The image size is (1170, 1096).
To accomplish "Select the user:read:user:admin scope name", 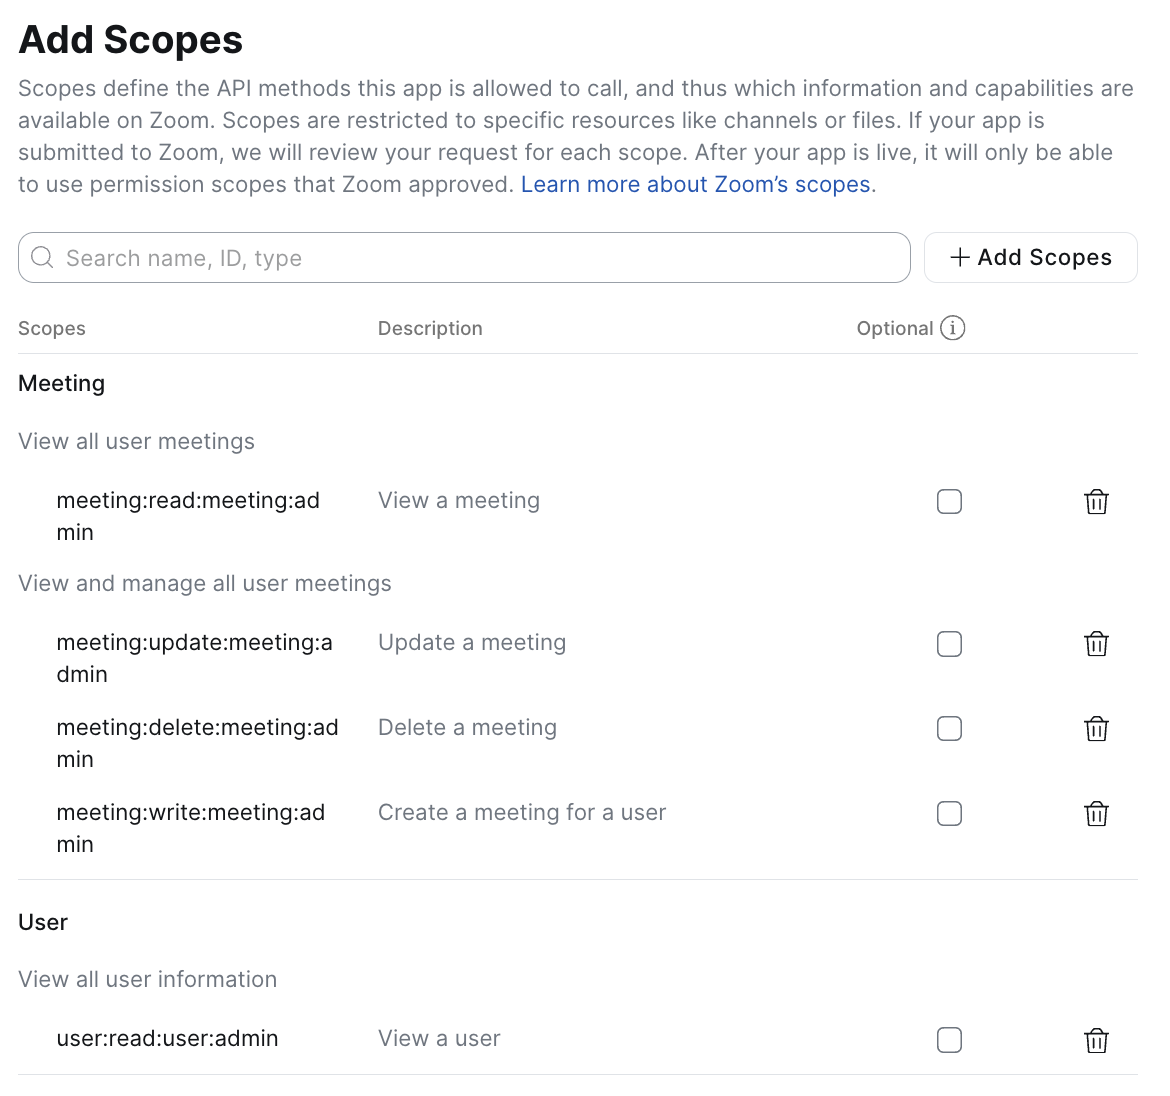I will click(x=168, y=1039).
